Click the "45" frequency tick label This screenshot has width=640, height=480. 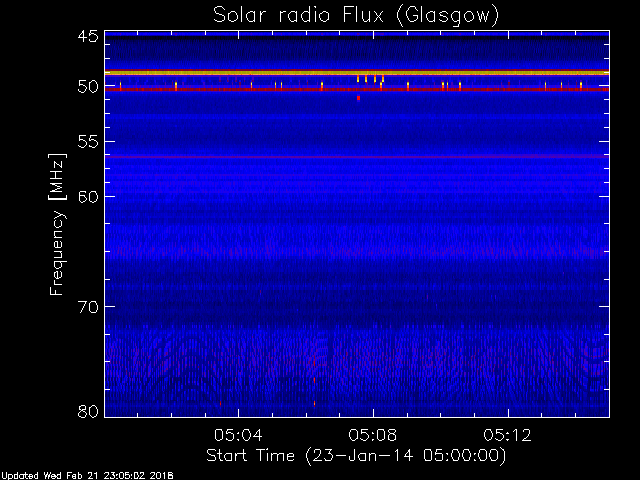[x=88, y=36]
